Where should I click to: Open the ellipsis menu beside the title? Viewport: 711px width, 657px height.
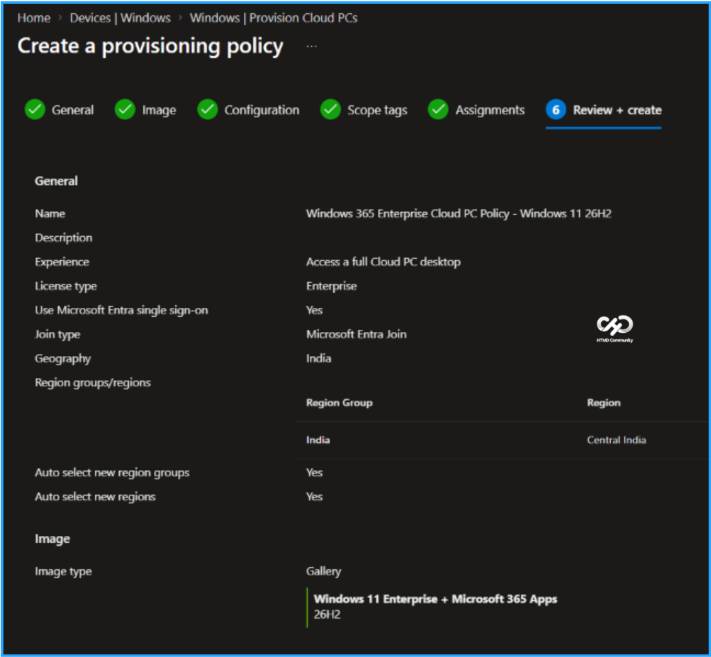click(x=312, y=46)
